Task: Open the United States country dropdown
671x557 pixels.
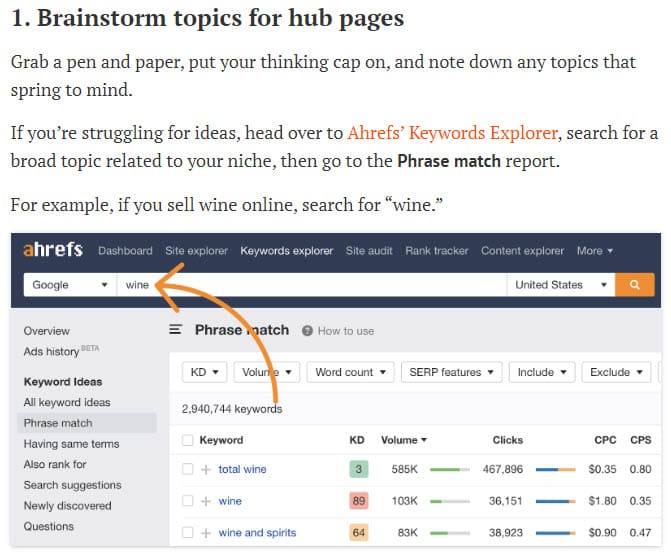Action: click(561, 285)
